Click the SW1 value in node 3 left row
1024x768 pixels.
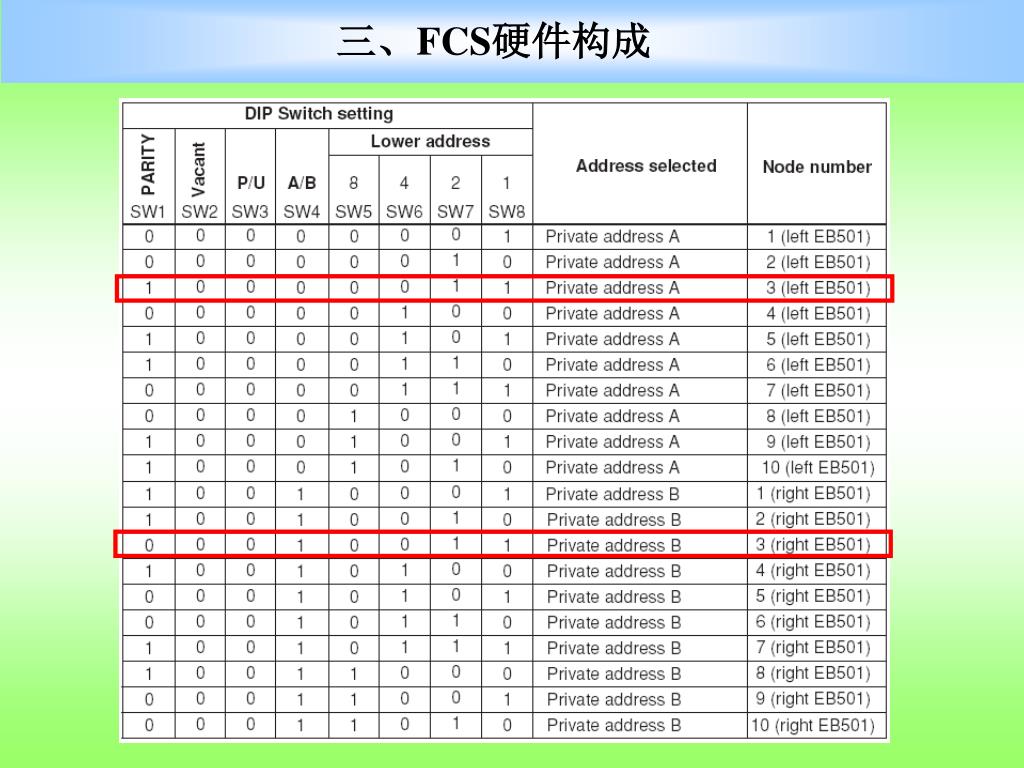[149, 288]
